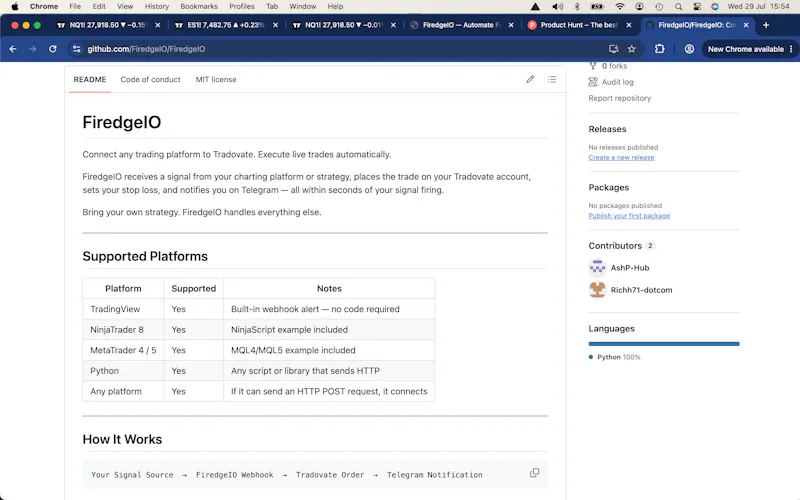The height and width of the screenshot is (500, 800).
Task: Open a new tab with the plus icon
Action: pos(766,25)
